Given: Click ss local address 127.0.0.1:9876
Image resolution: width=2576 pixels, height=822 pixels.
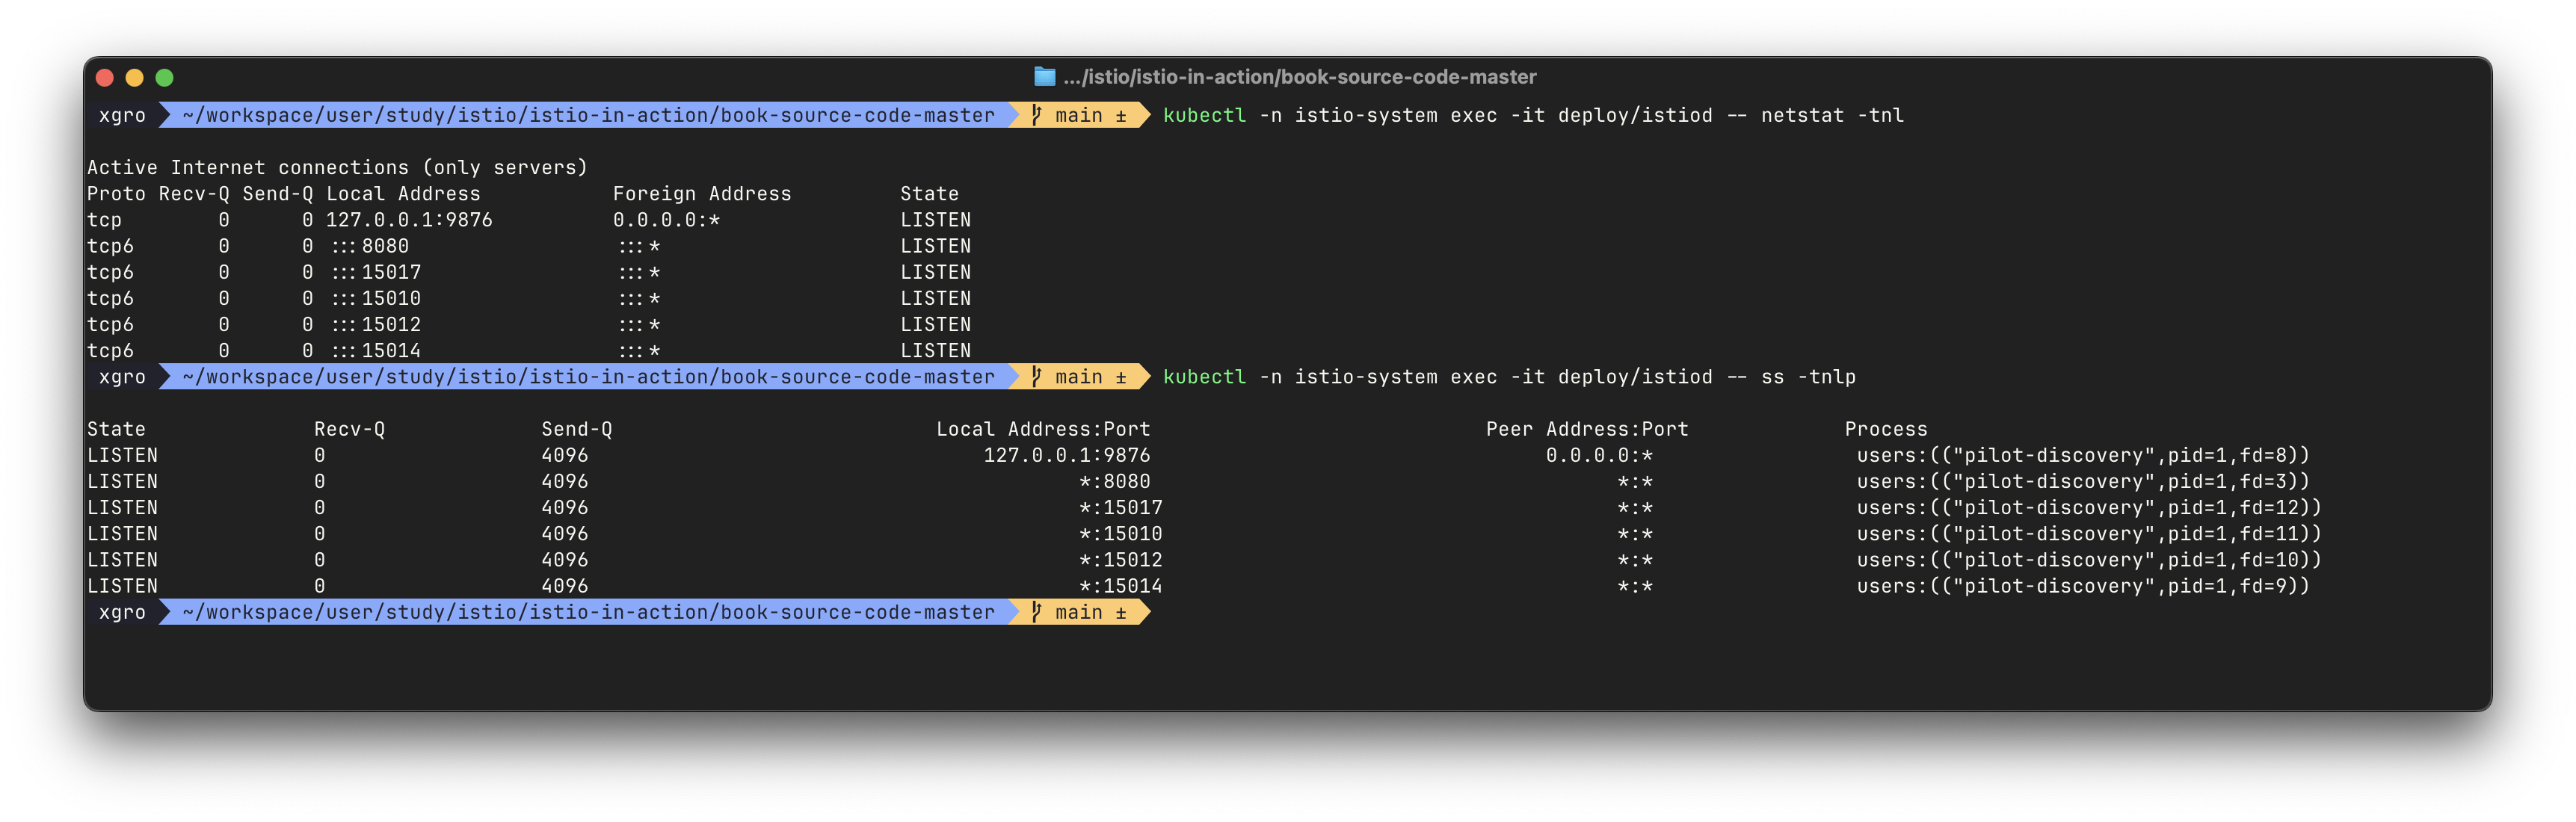Looking at the screenshot, I should click(1067, 455).
